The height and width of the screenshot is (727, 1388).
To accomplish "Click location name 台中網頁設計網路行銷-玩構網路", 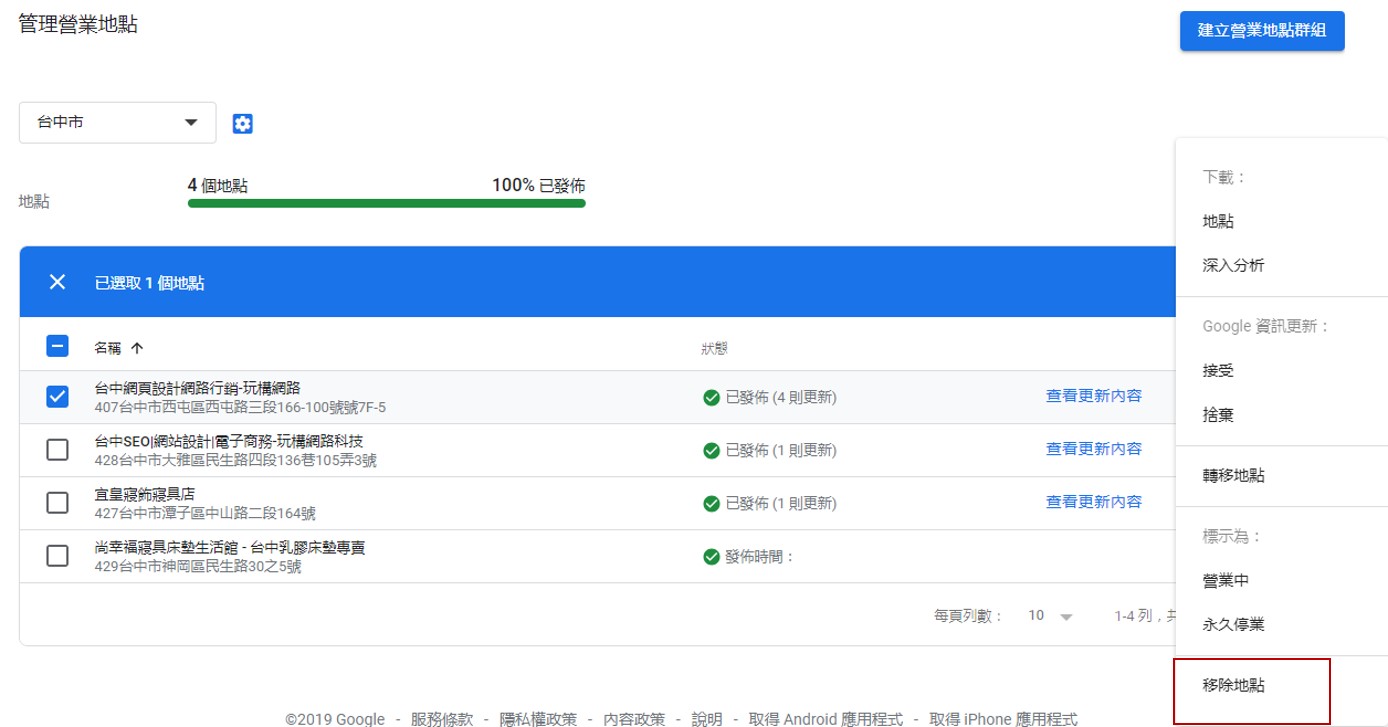I will [x=198, y=388].
